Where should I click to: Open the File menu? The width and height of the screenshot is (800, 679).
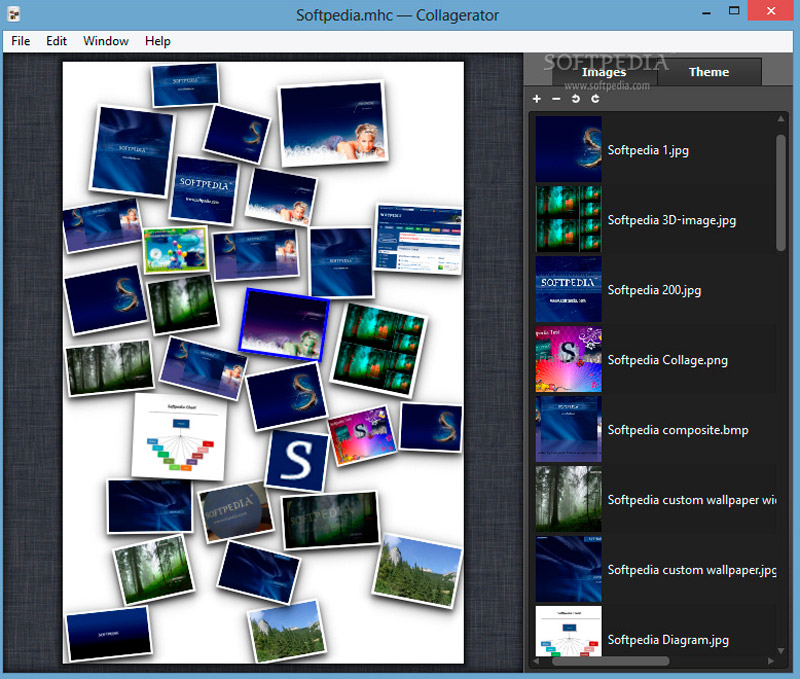(x=20, y=41)
